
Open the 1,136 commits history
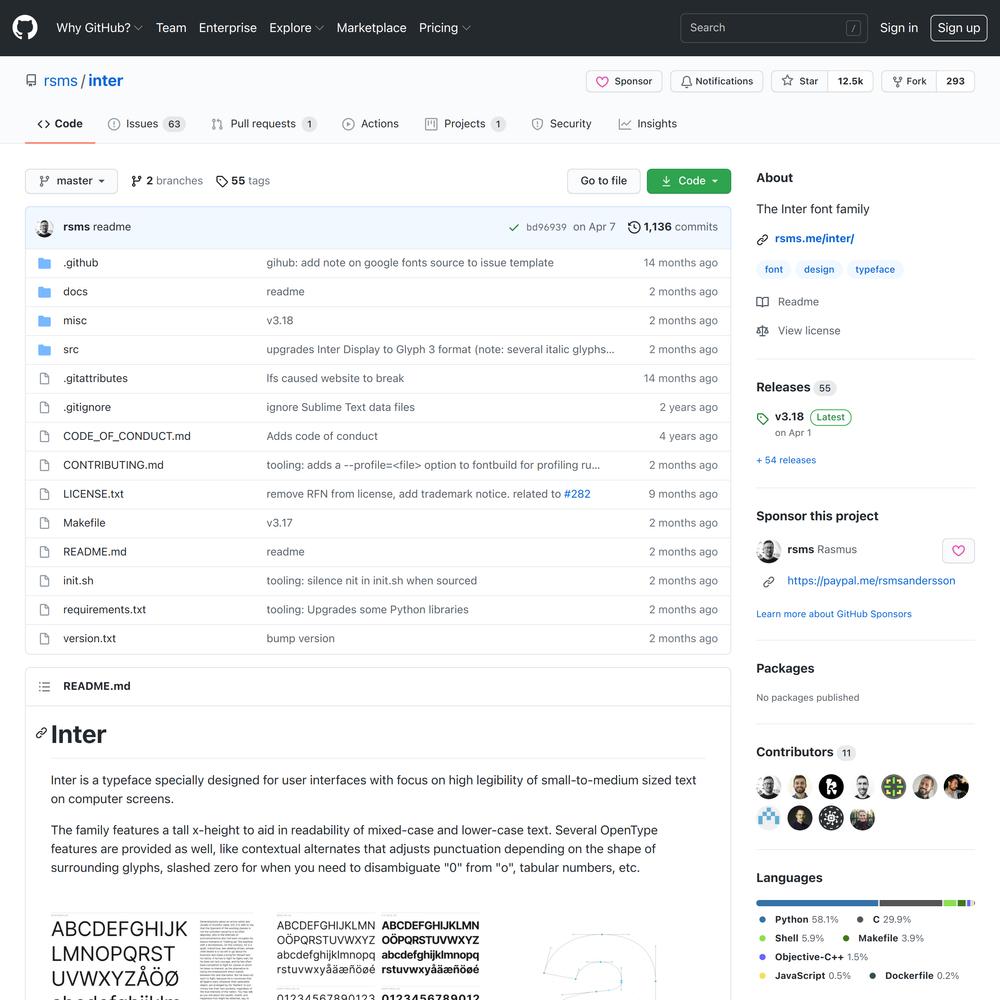coord(673,227)
